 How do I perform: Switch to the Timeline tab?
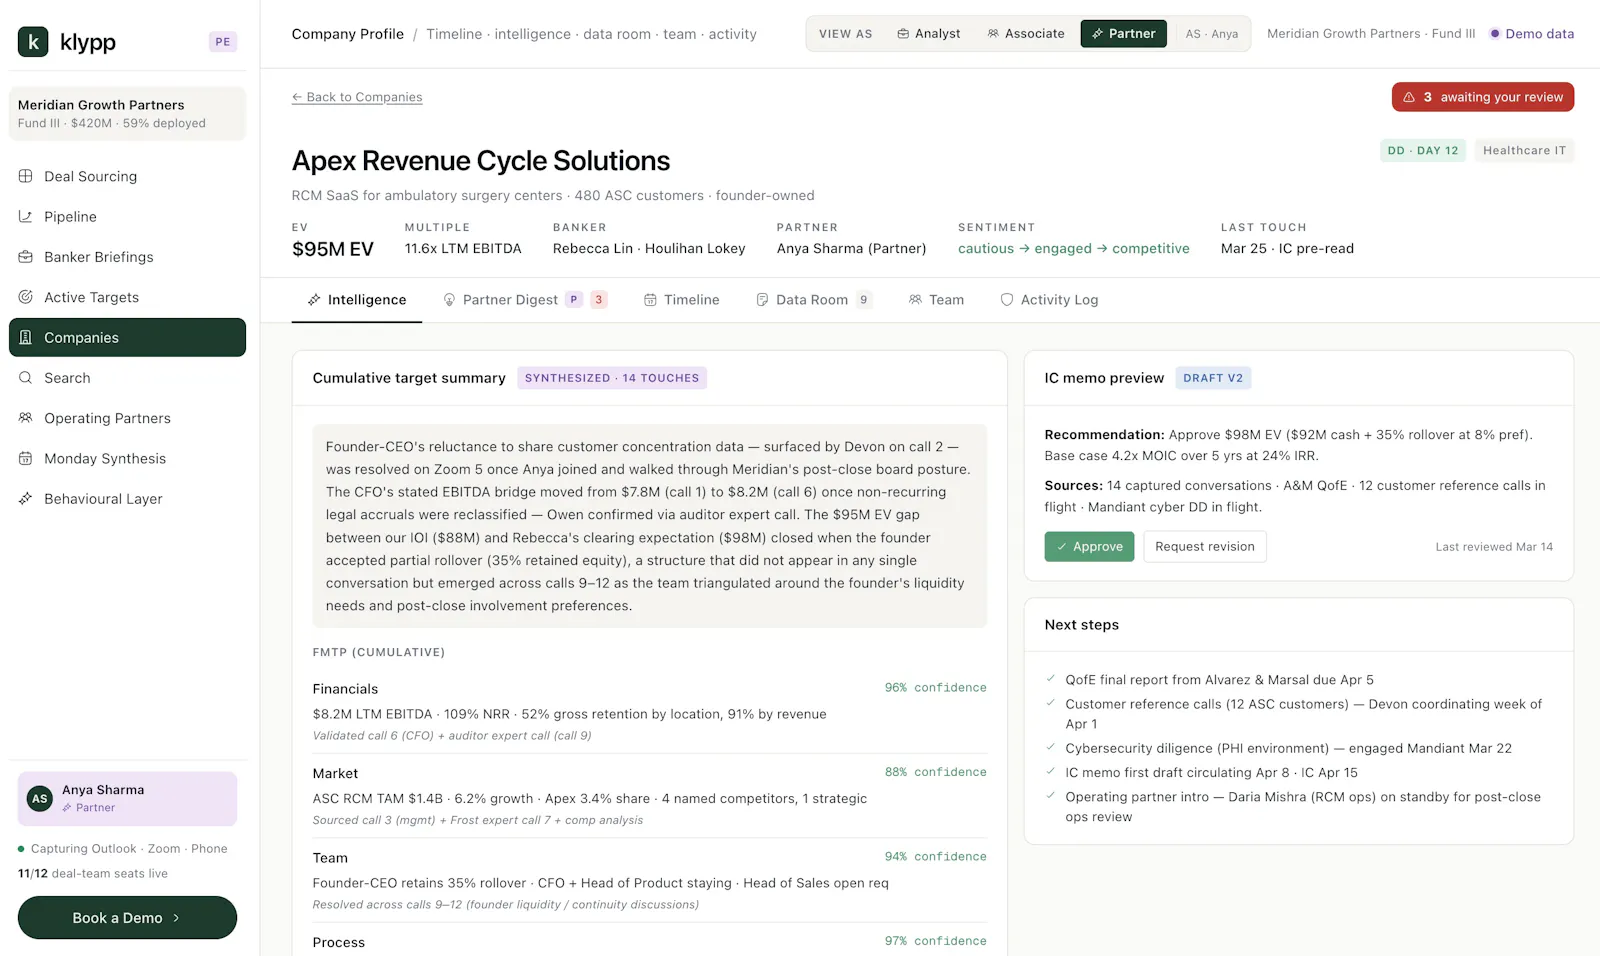click(x=681, y=300)
